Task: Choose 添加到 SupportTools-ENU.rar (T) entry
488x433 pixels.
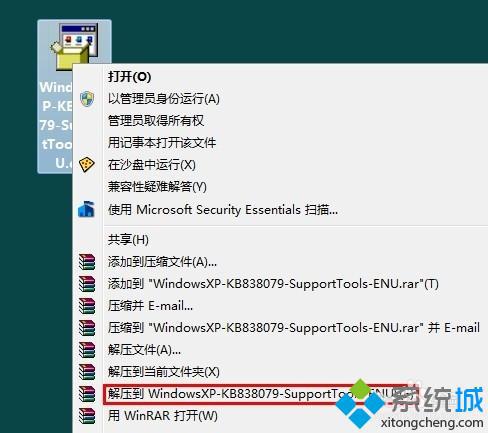Action: (273, 284)
